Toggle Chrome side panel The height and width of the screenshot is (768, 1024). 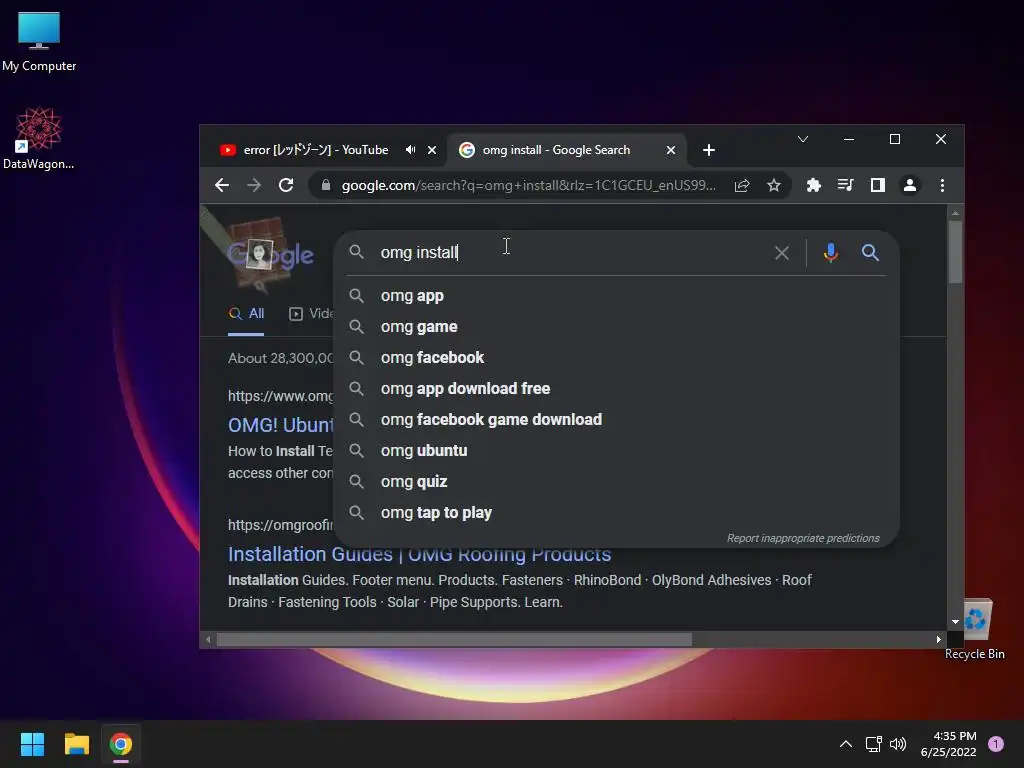(x=878, y=185)
